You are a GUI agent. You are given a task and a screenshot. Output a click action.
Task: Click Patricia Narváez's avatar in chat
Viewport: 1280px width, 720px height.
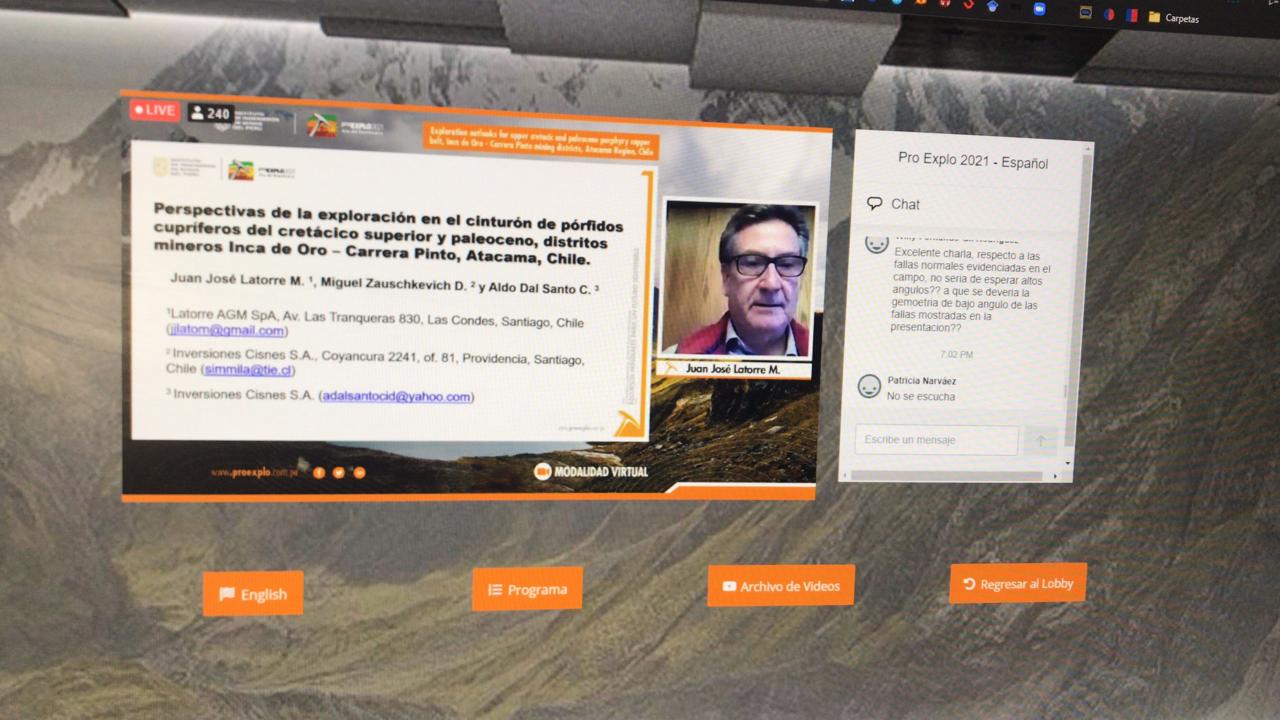pos(870,386)
